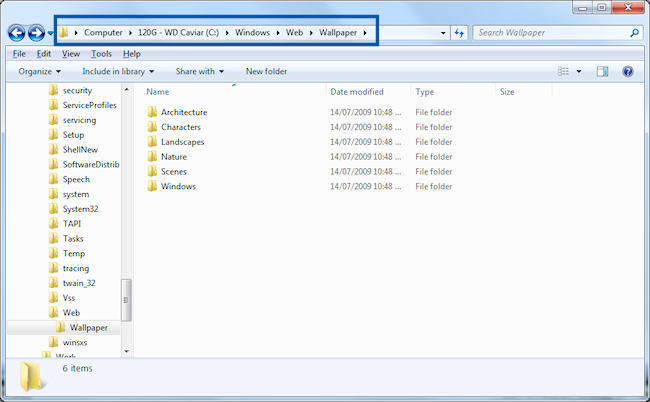Select System32 folder in navigation tree
Image resolution: width=650 pixels, height=402 pixels.
[x=79, y=209]
